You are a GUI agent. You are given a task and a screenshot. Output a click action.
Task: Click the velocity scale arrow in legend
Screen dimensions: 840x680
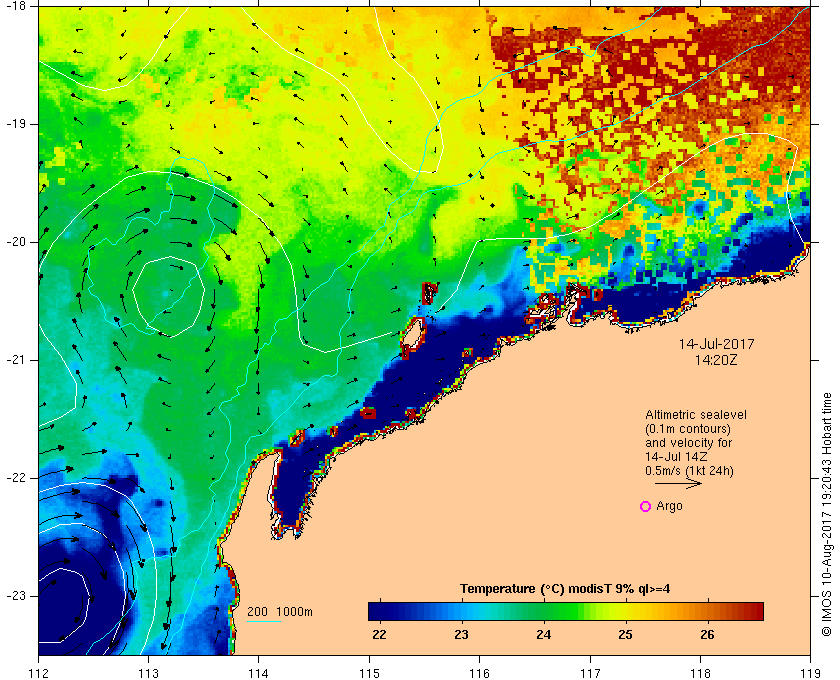coord(678,483)
